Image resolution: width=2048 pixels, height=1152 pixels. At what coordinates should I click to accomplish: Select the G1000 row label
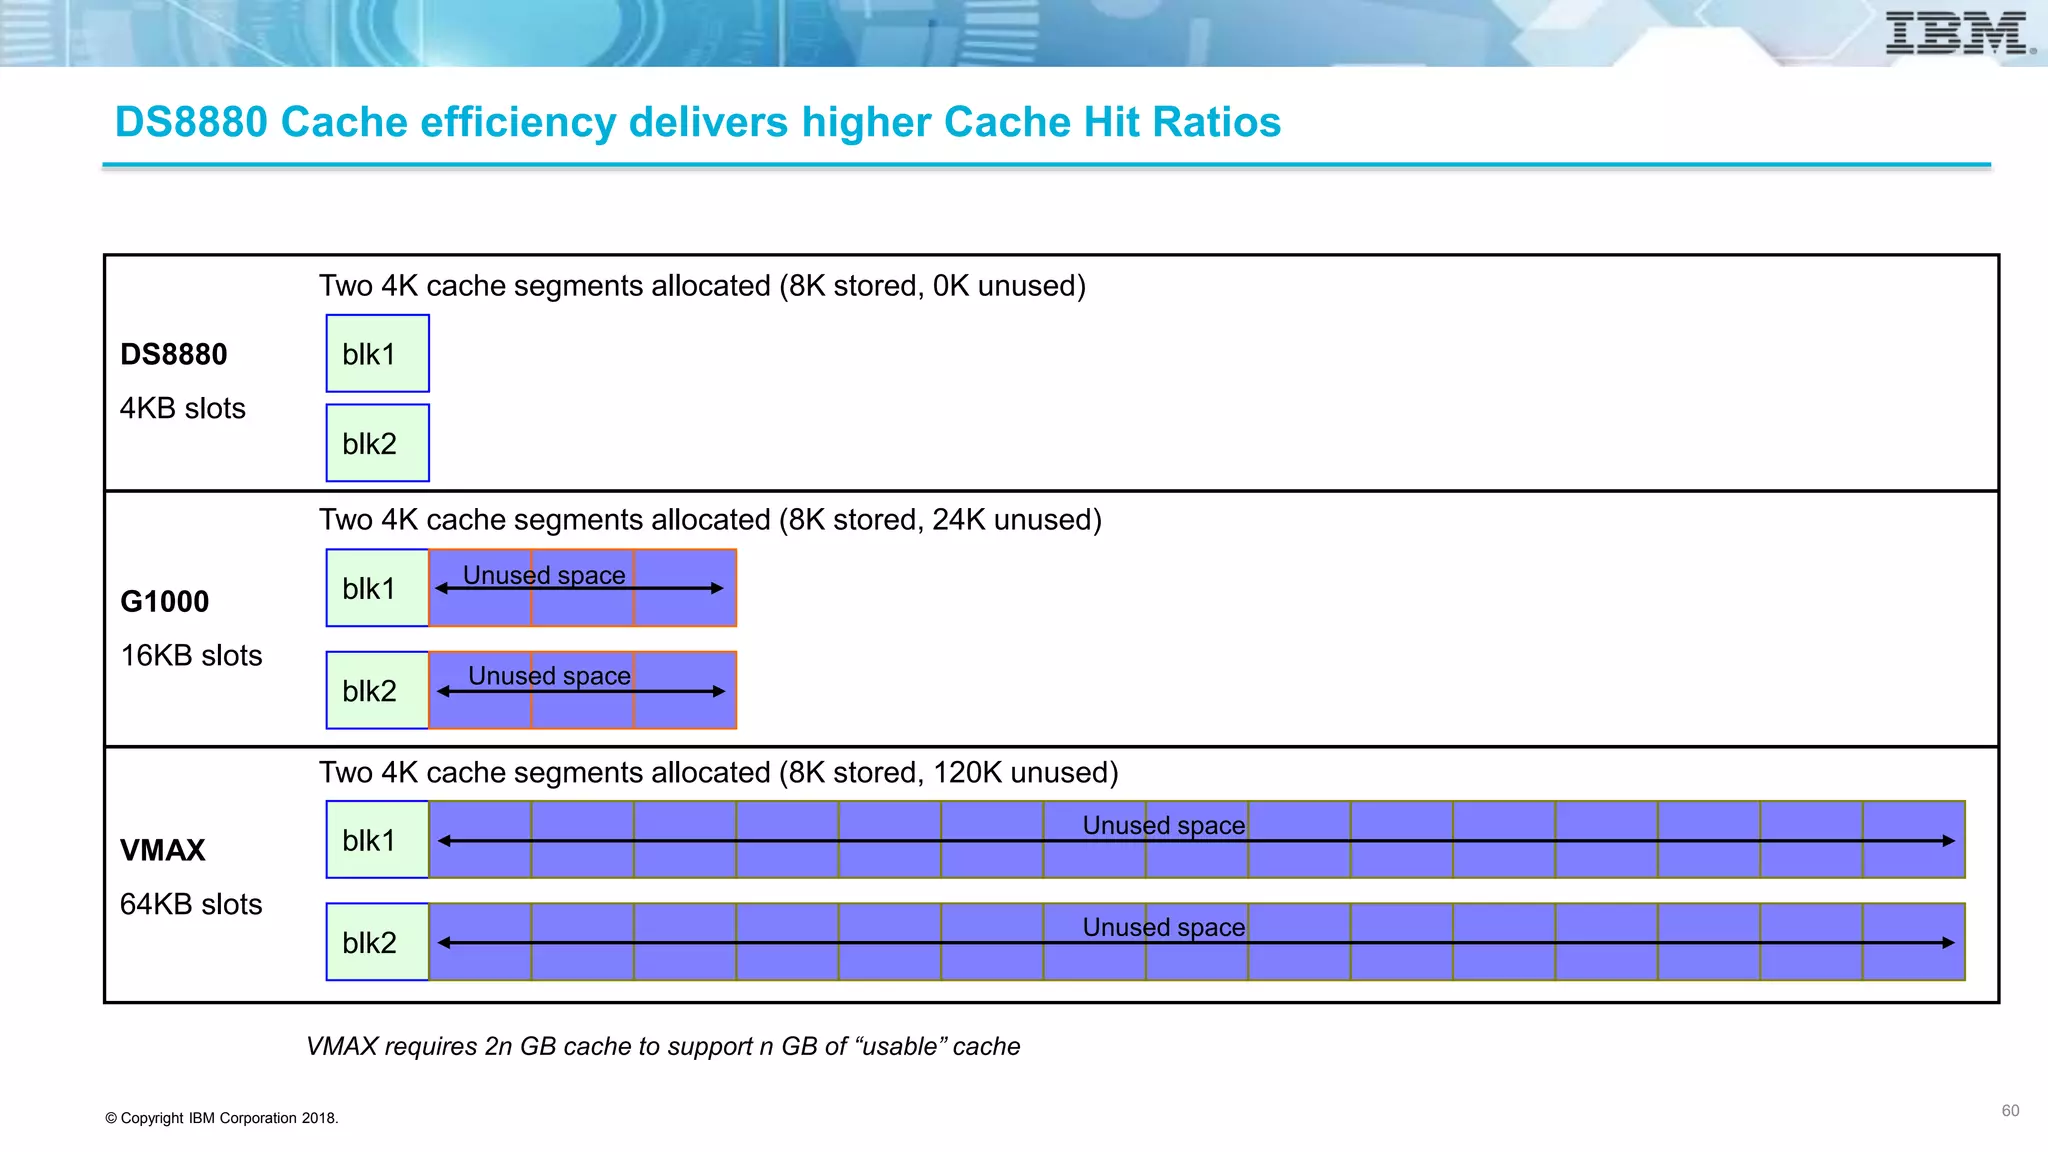[x=165, y=601]
